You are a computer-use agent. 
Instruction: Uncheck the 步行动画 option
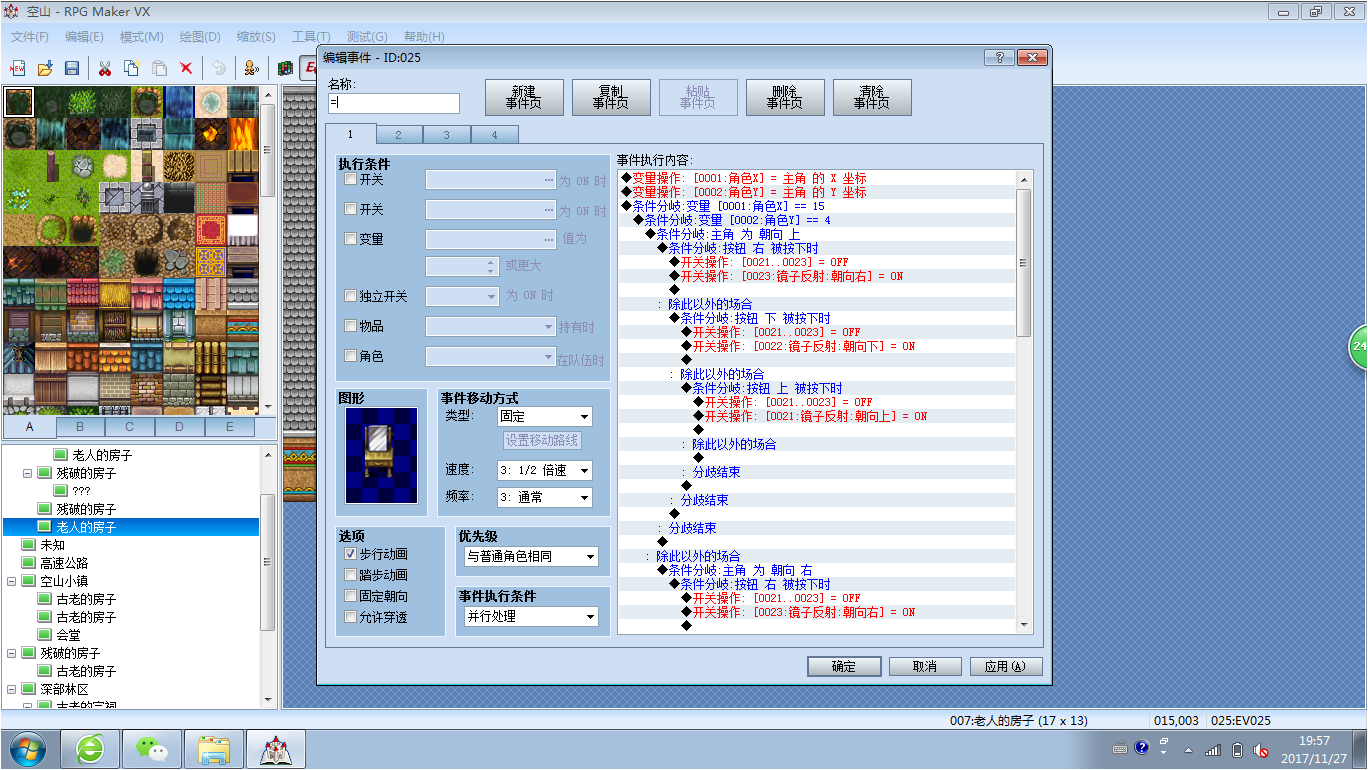click(350, 554)
